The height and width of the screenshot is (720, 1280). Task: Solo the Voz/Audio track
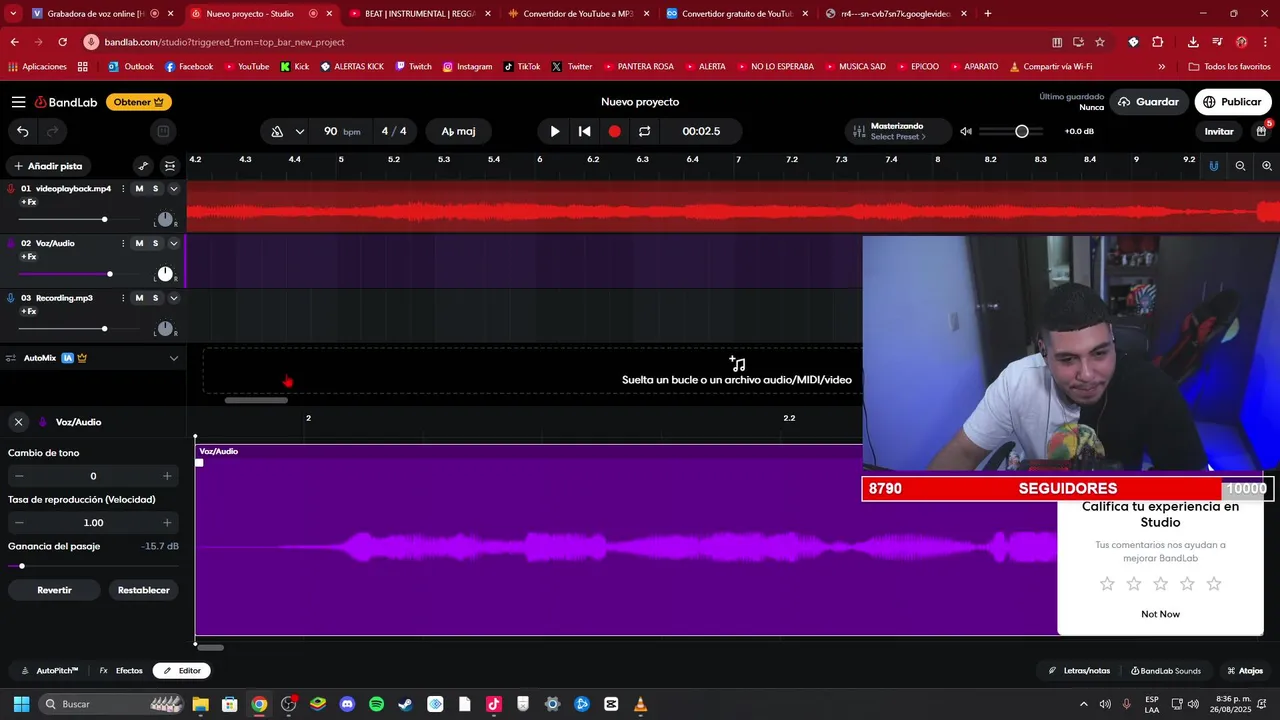point(155,243)
